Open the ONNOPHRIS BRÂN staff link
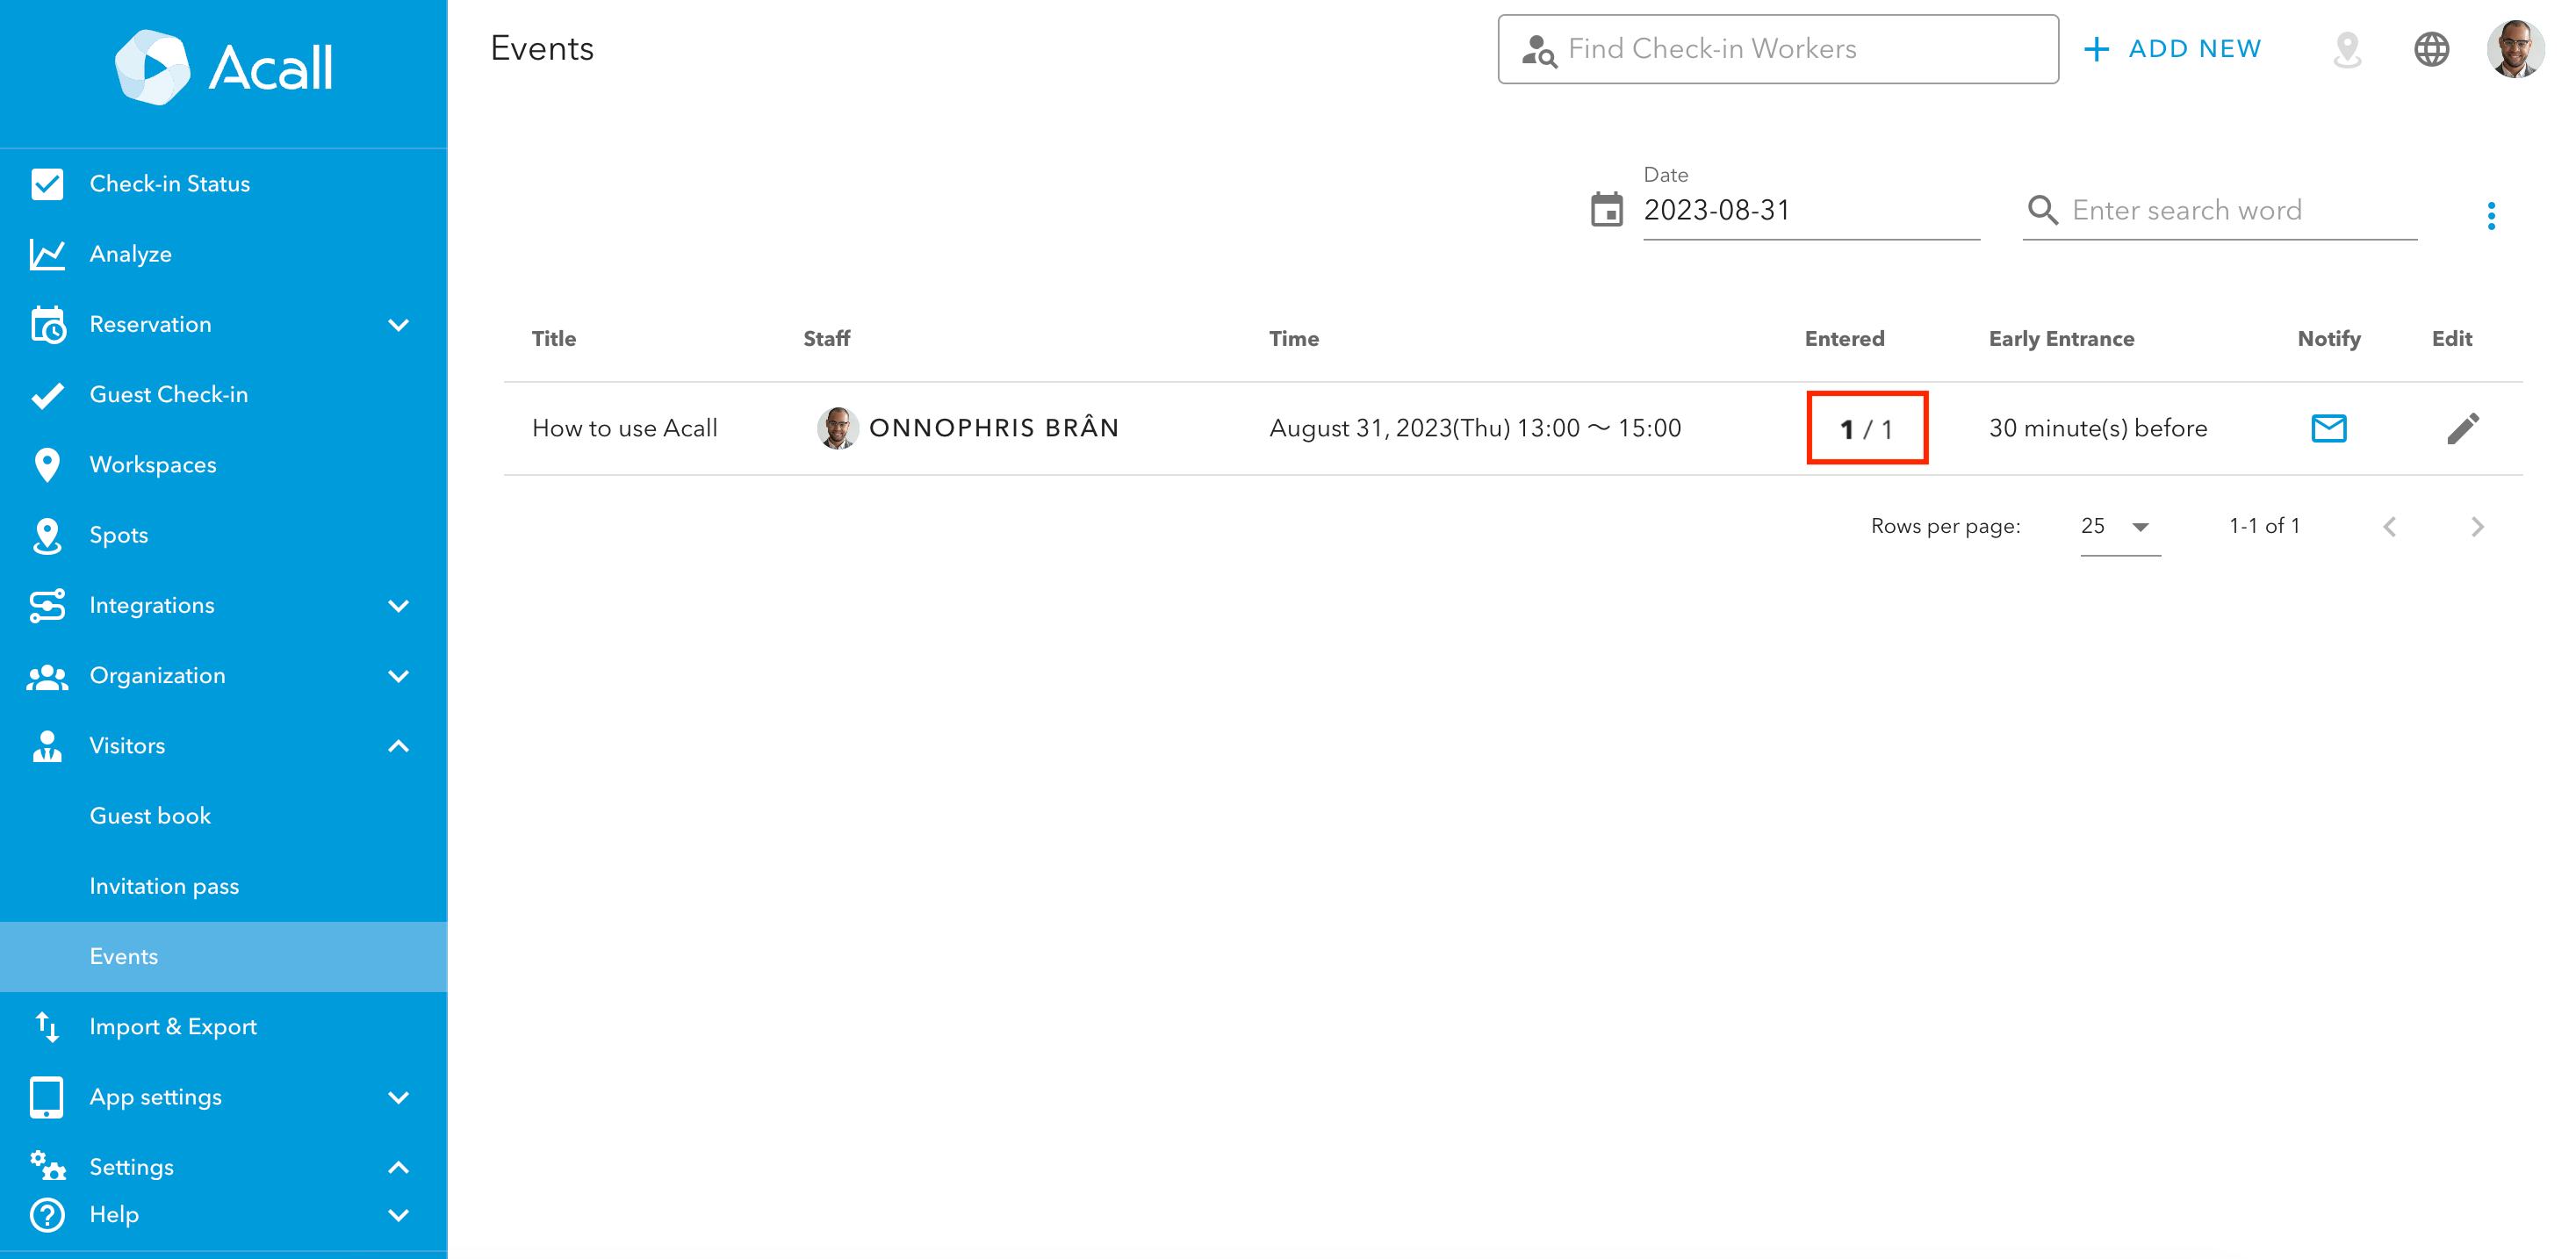 tap(993, 428)
